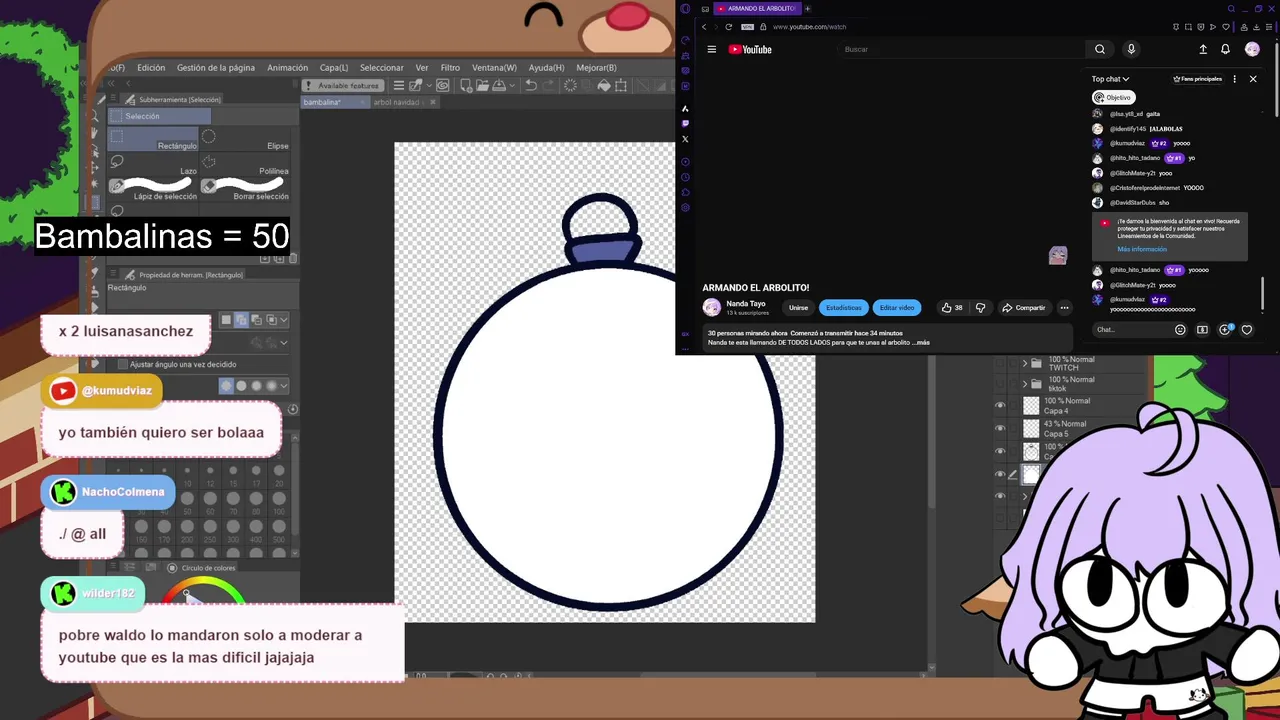Click the clear/loading dotted circle icon
Viewport: 1280px width, 720px height.
[x=571, y=86]
